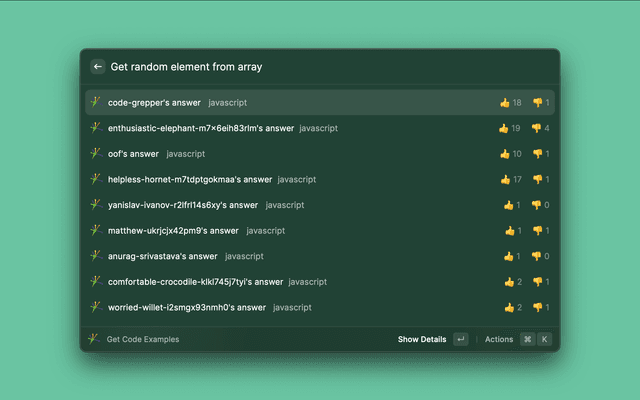Click thumbs-up icon on oof's answer
This screenshot has width=640, height=400.
pyautogui.click(x=505, y=154)
